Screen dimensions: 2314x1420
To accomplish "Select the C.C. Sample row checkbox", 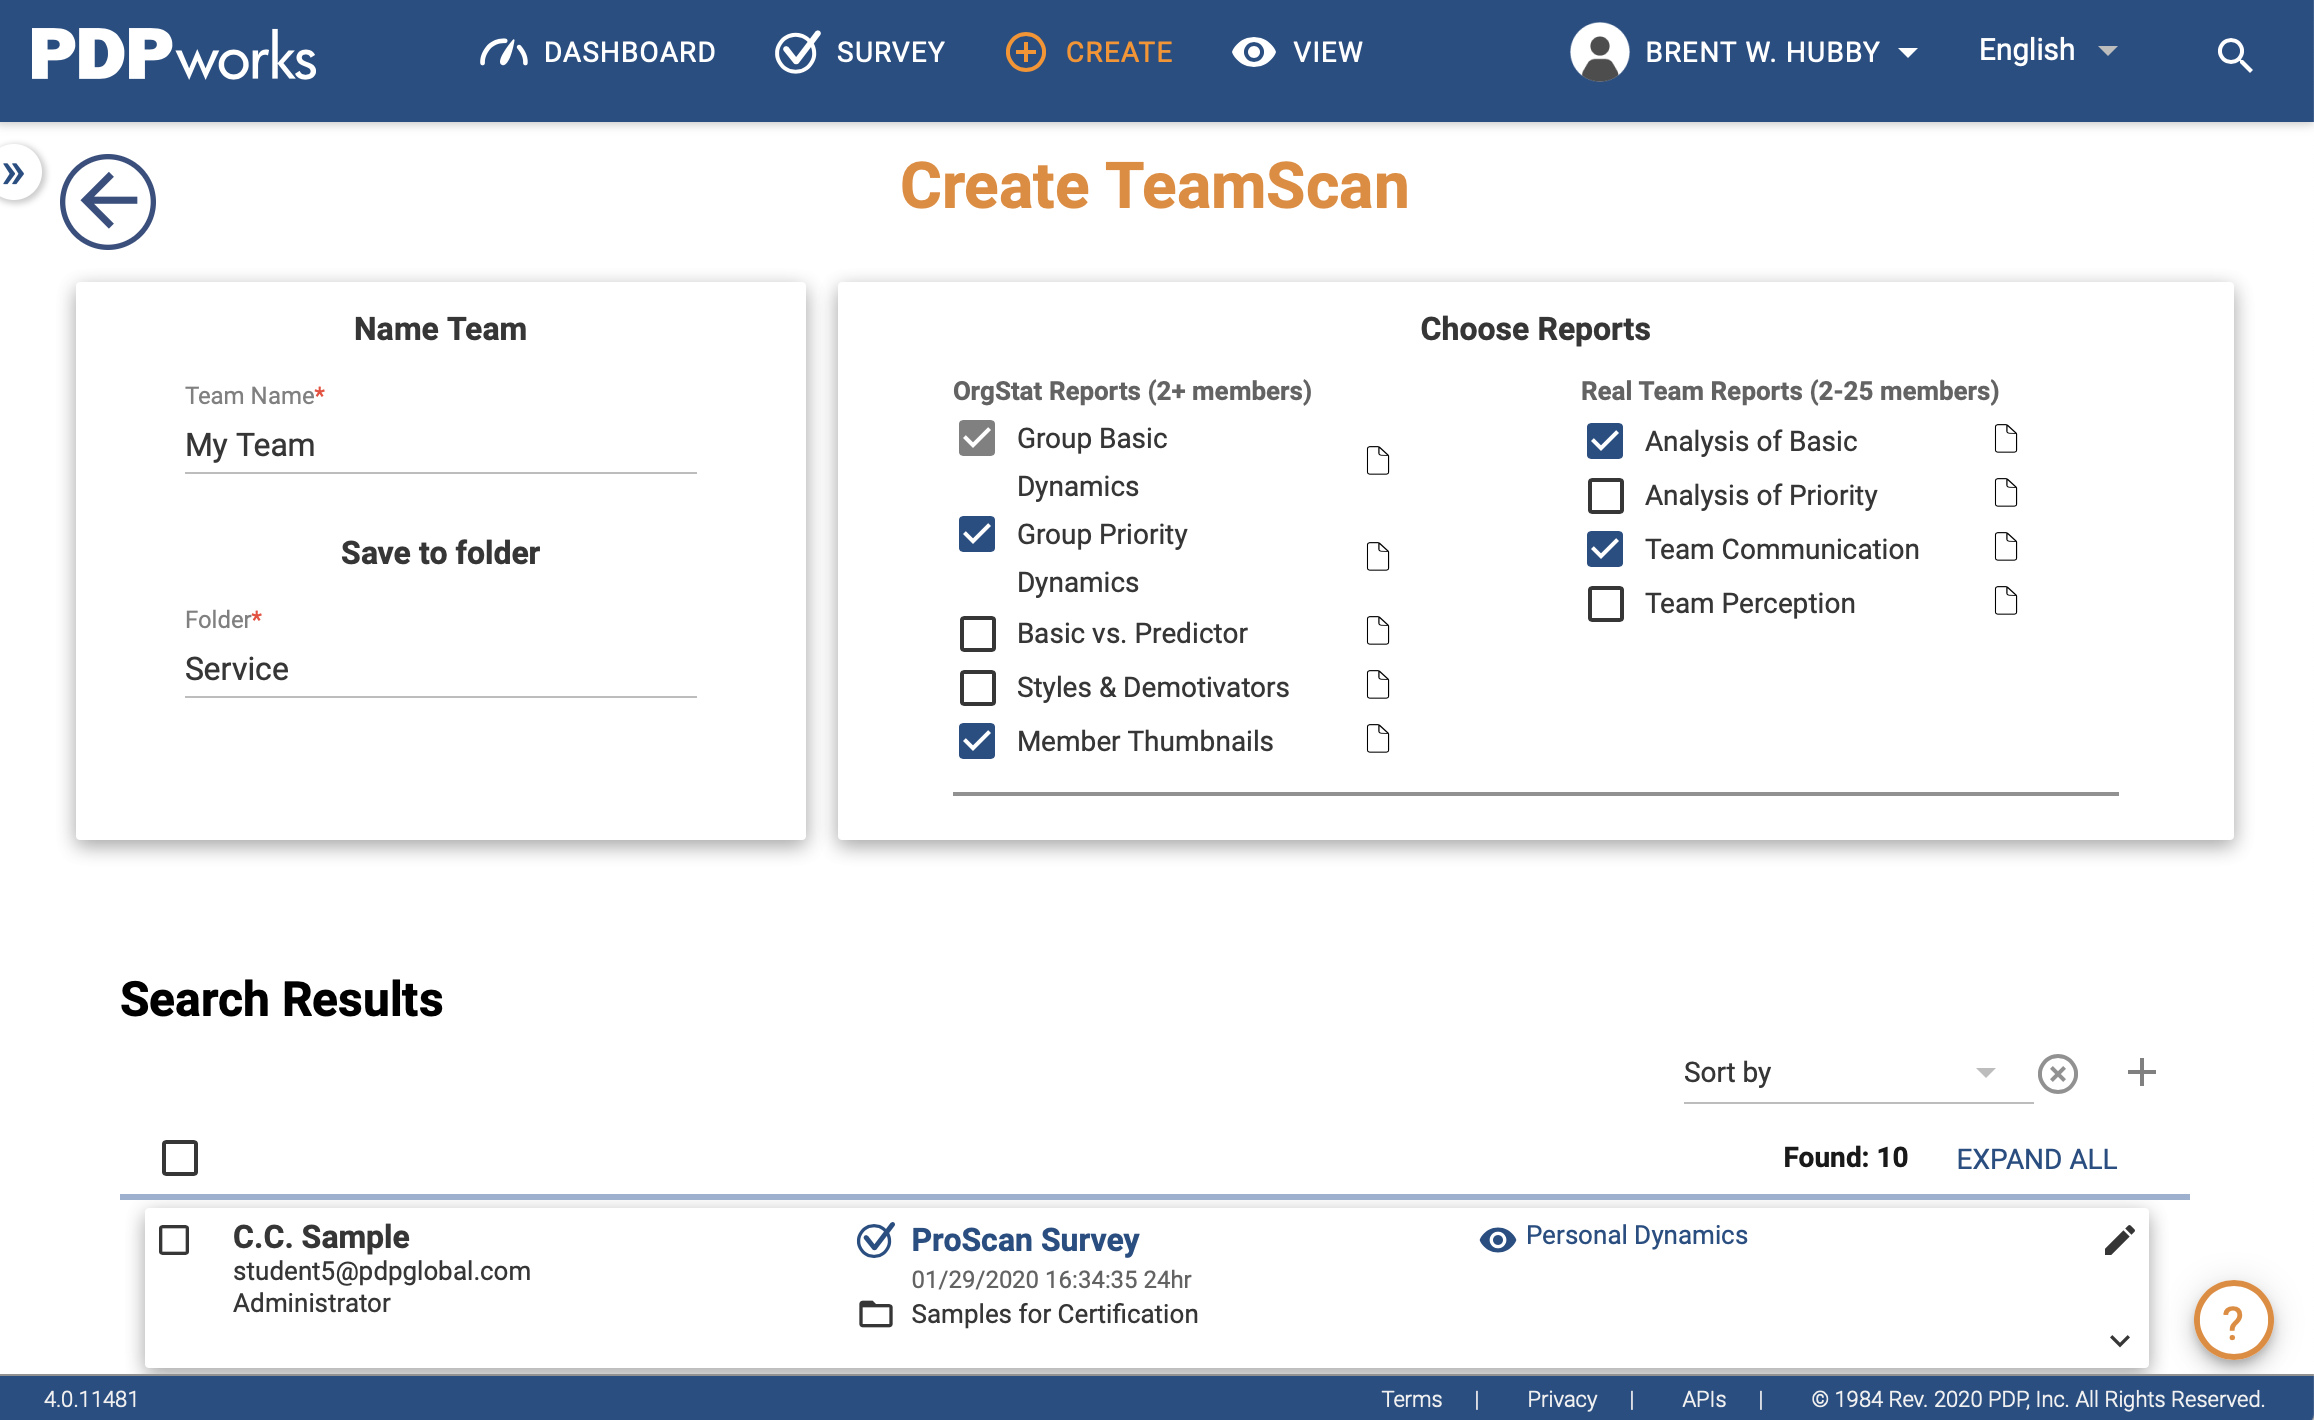I will pyautogui.click(x=174, y=1240).
